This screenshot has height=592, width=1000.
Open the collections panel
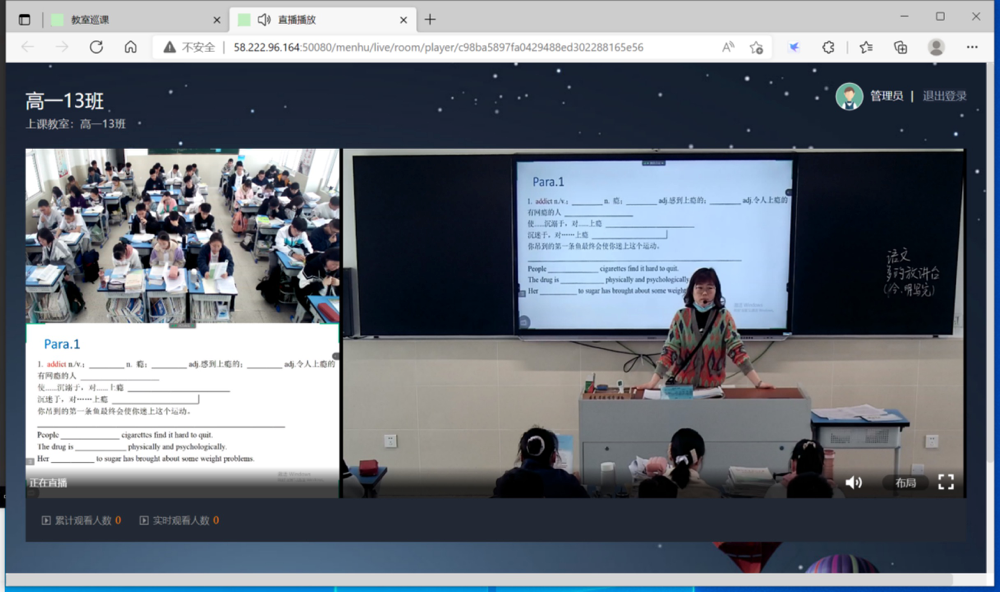pyautogui.click(x=900, y=47)
